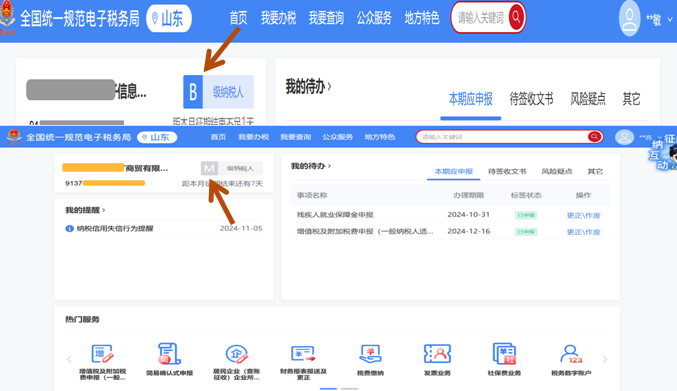Screen dimensions: 677x391
Task: Select 其它 tab in top page
Action: coord(631,99)
